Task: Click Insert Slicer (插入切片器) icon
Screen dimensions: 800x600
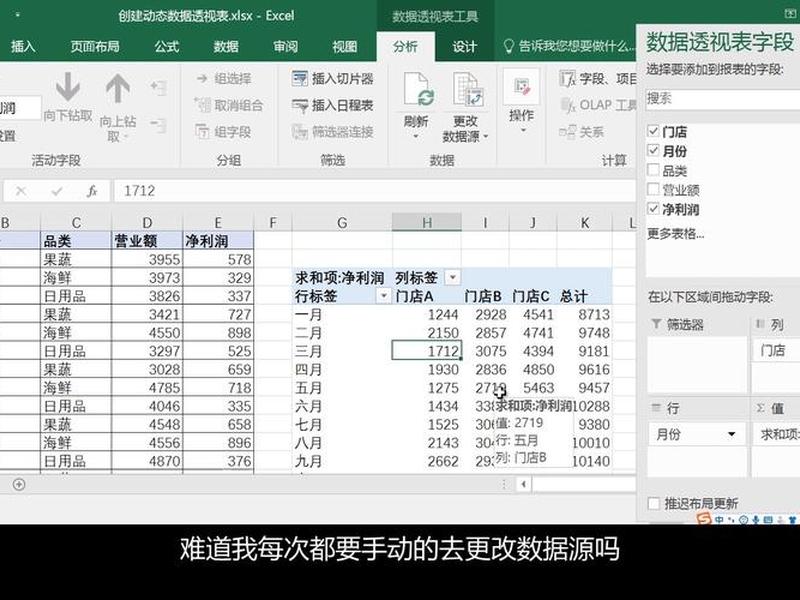Action: (x=299, y=79)
